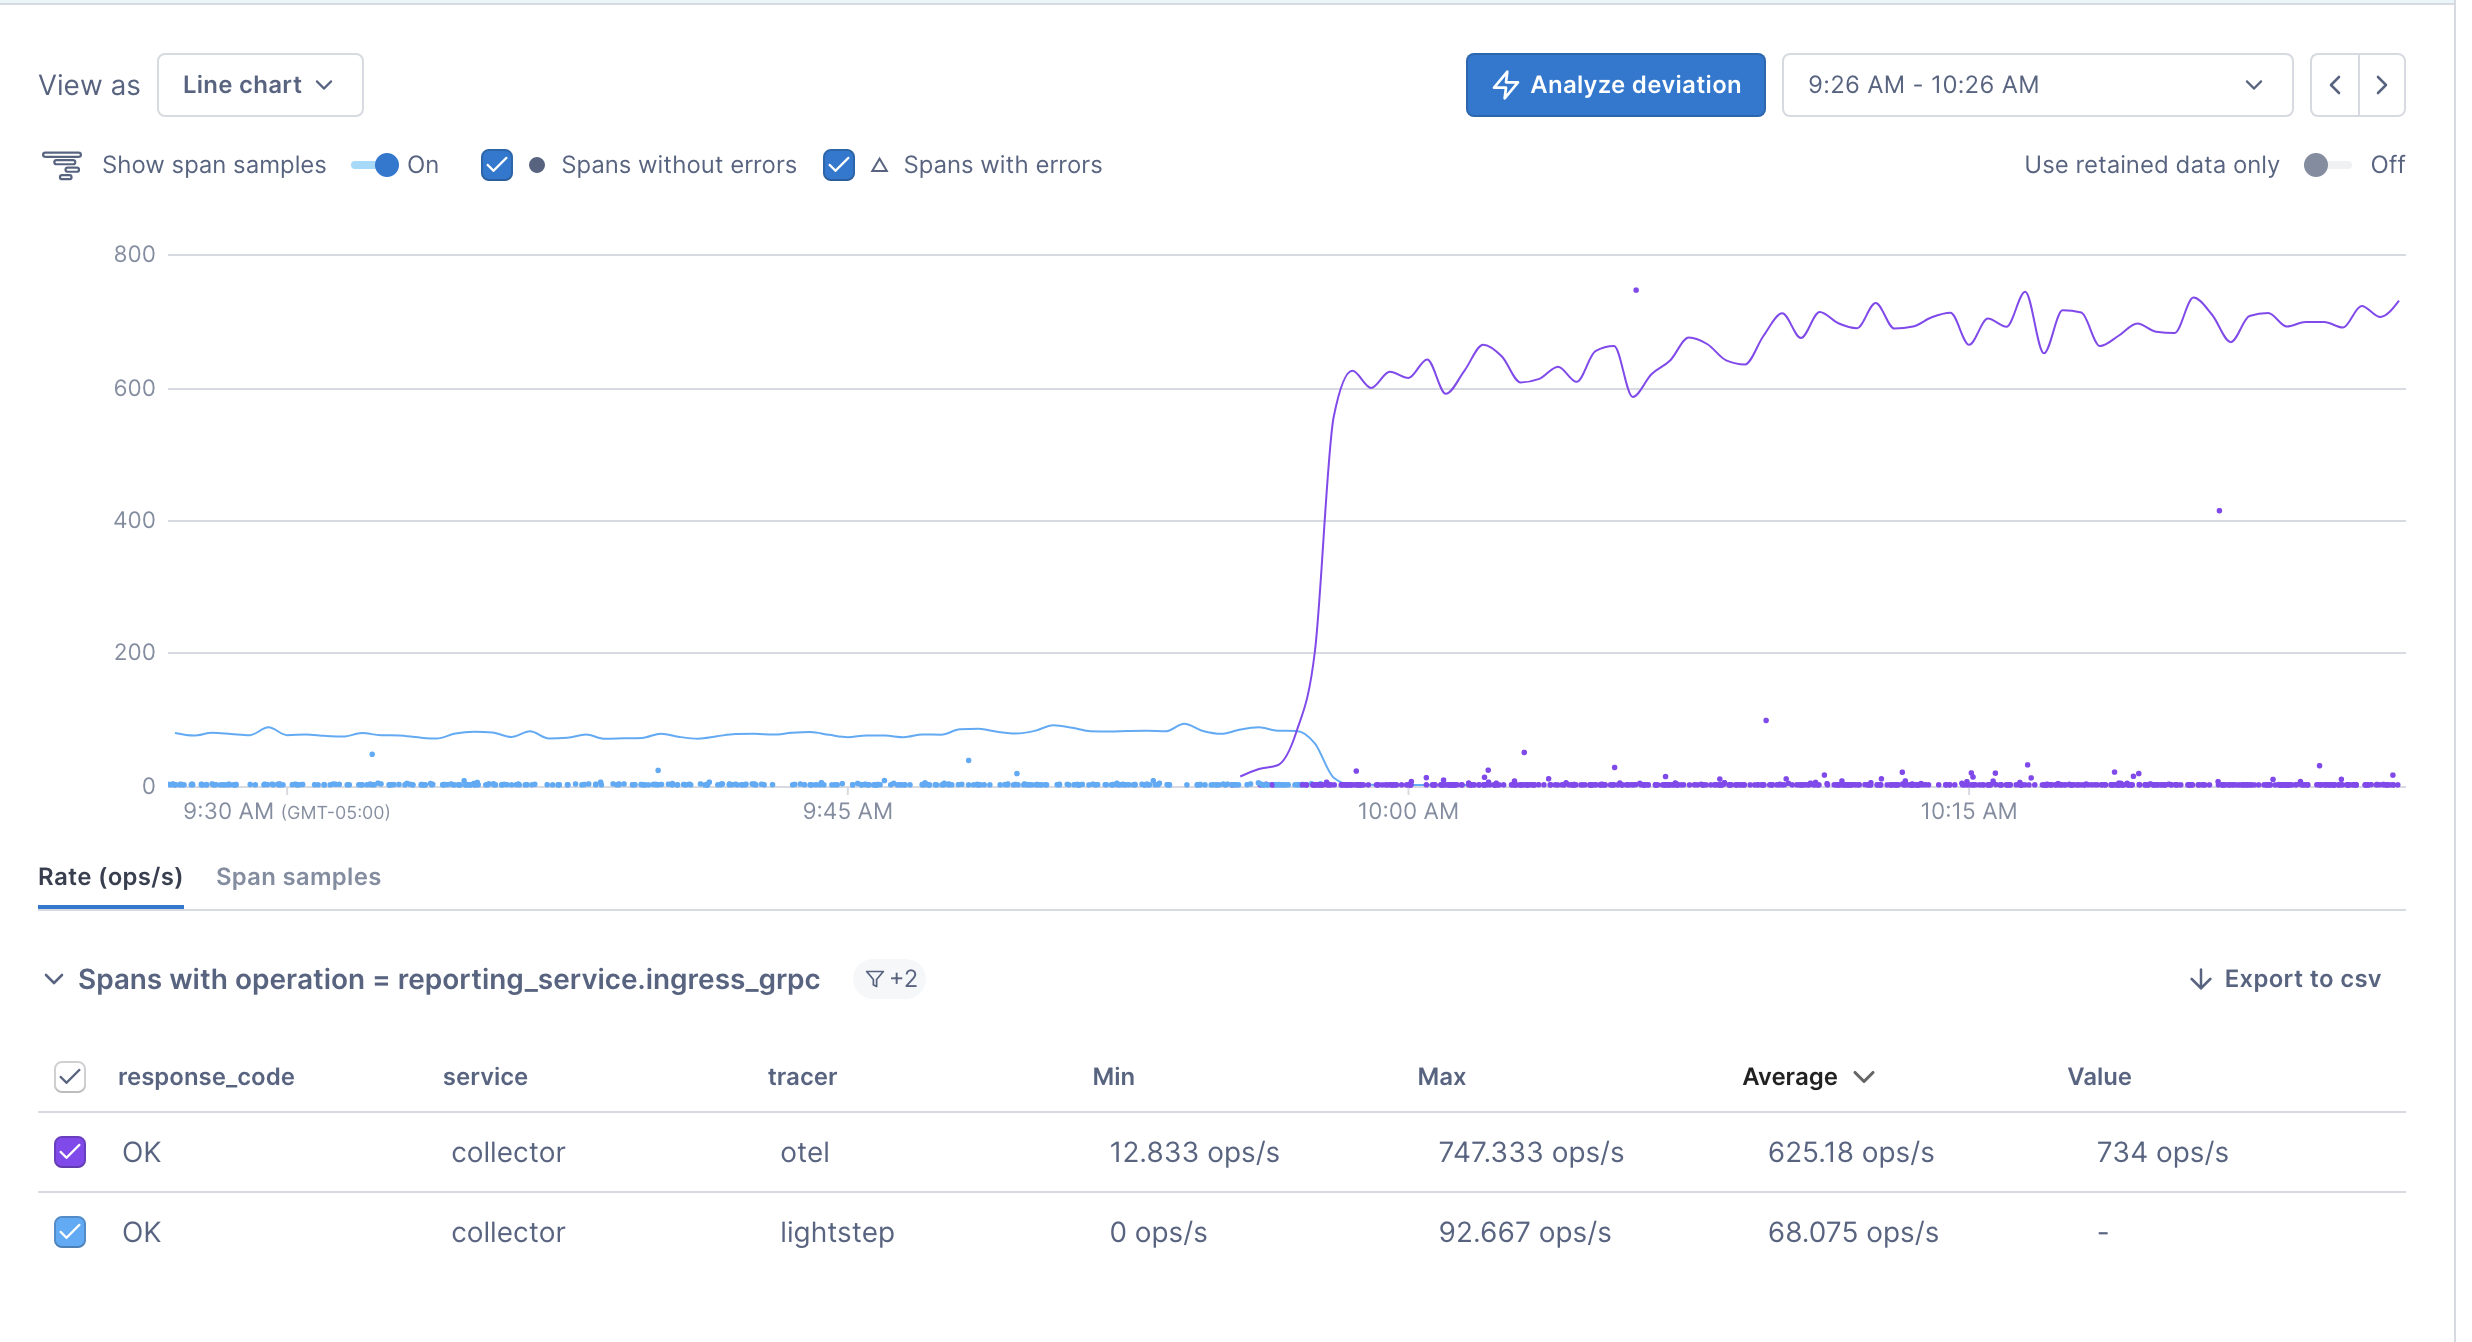Click the circle icon next to Spans without errors

tap(537, 165)
